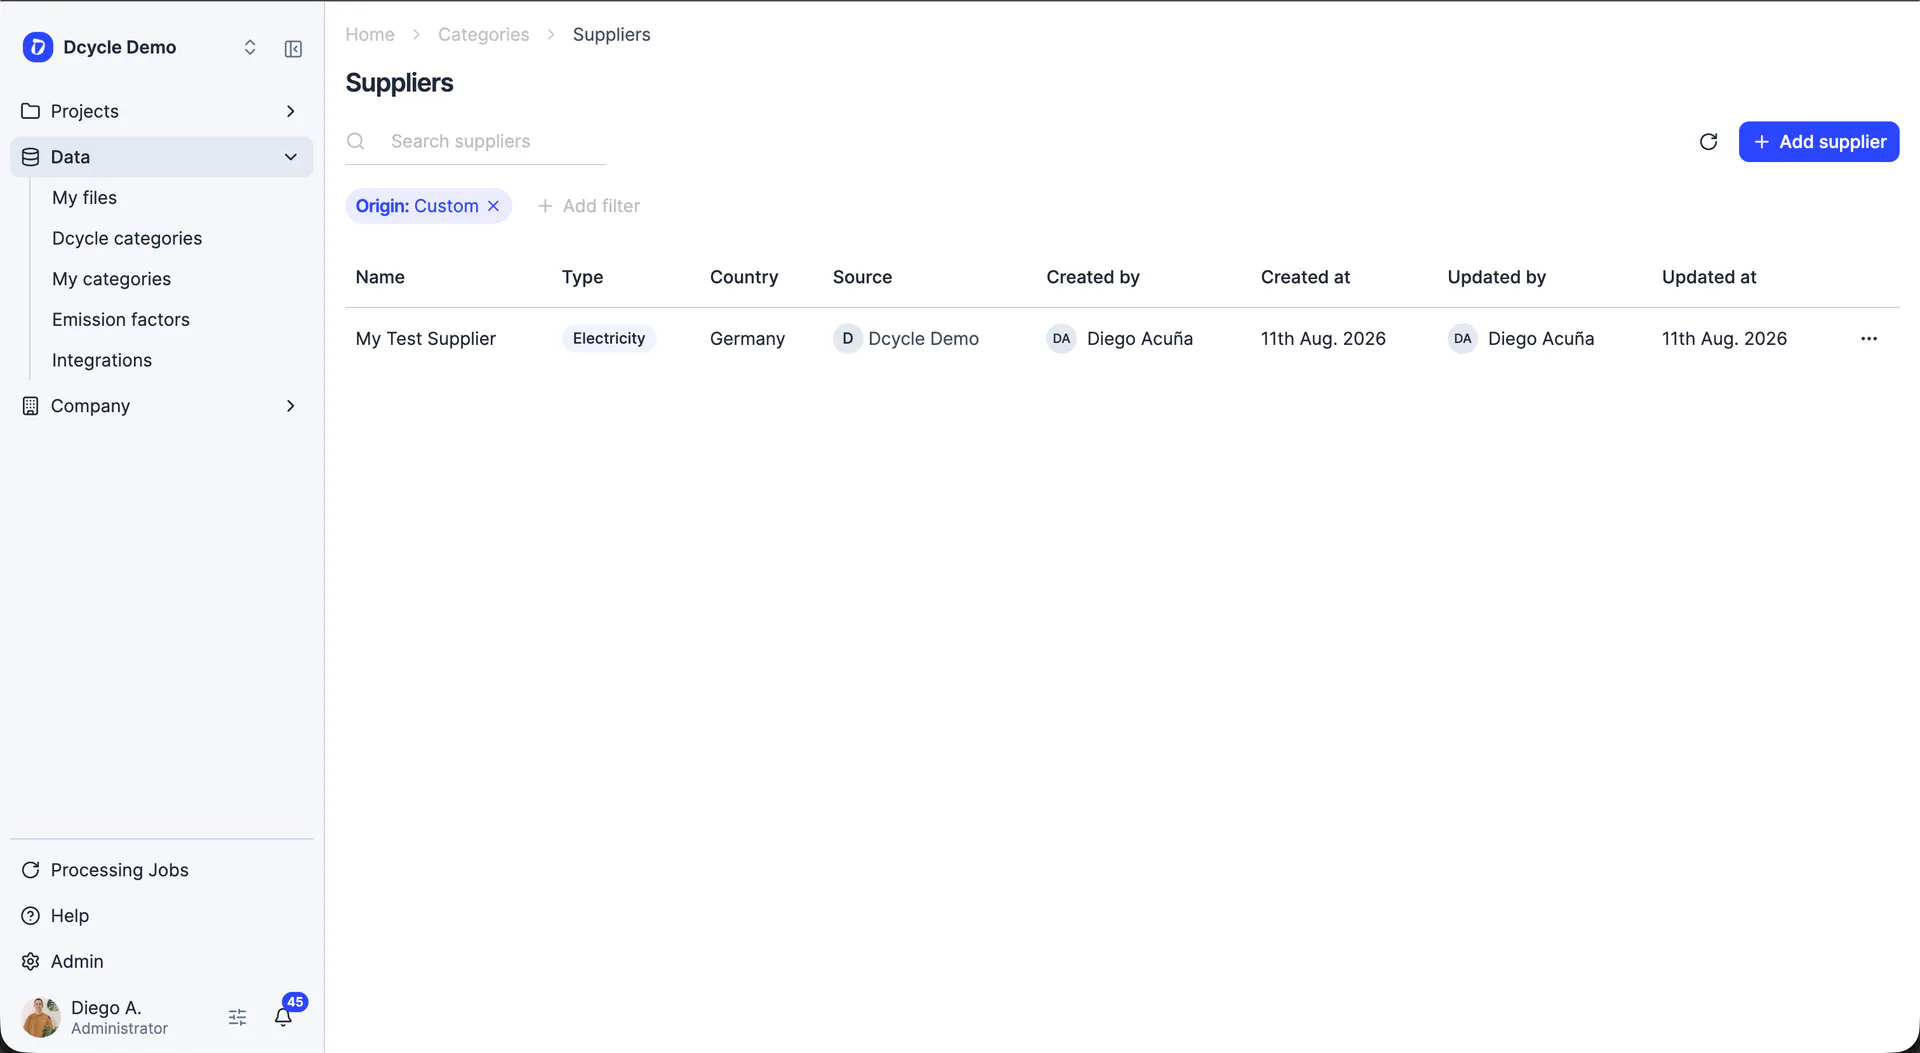Open row actions for My Test Supplier
1920x1053 pixels.
click(1869, 339)
